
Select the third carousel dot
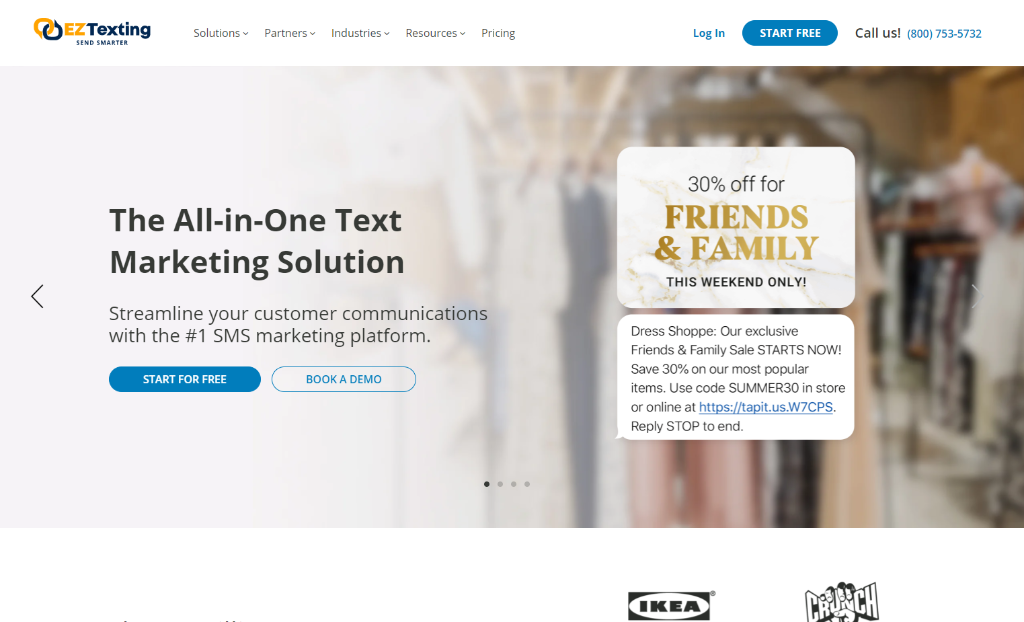(x=514, y=484)
